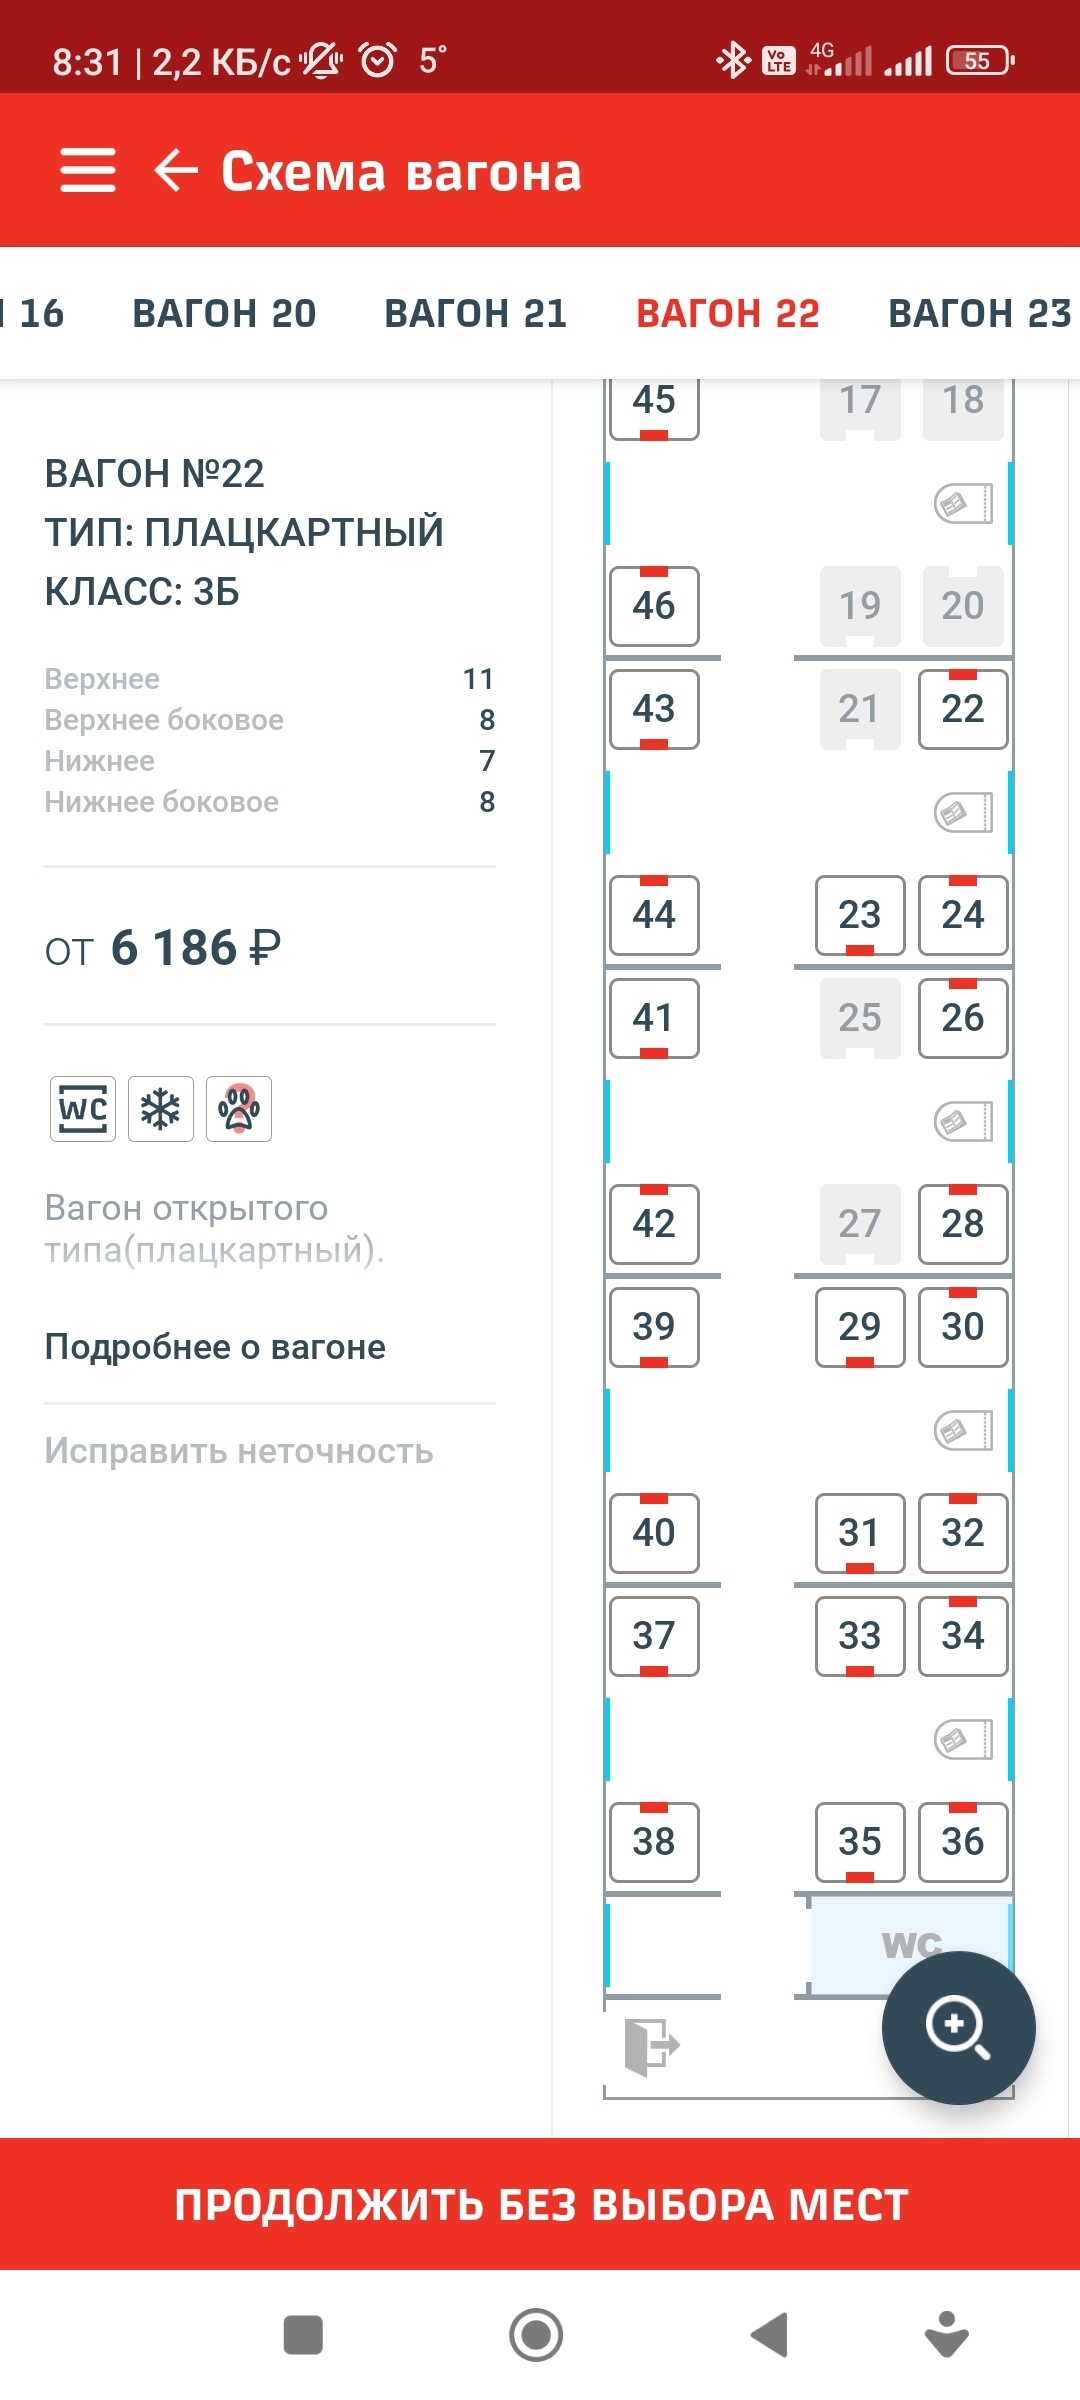Screen dimensions: 1080x2400
Task: Tap the WC amenity icon
Action: (83, 1109)
